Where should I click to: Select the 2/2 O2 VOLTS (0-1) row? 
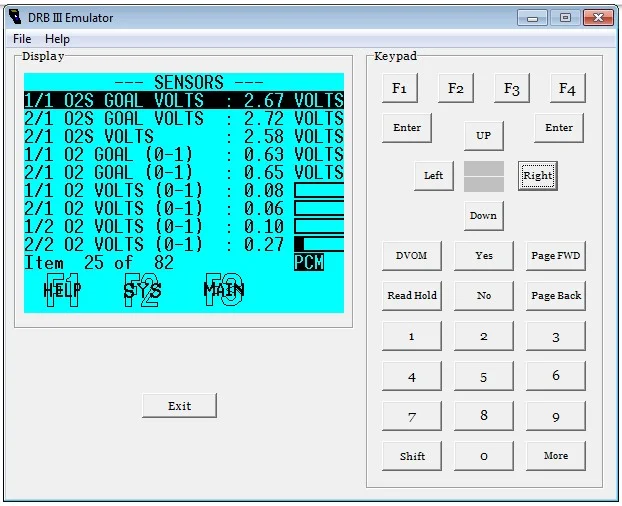[184, 245]
